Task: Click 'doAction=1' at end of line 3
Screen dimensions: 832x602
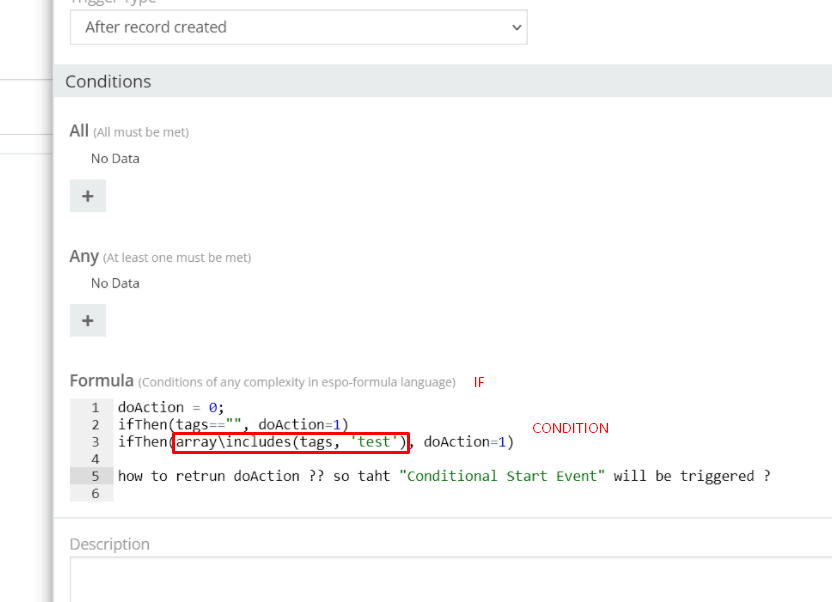Action: coord(464,442)
